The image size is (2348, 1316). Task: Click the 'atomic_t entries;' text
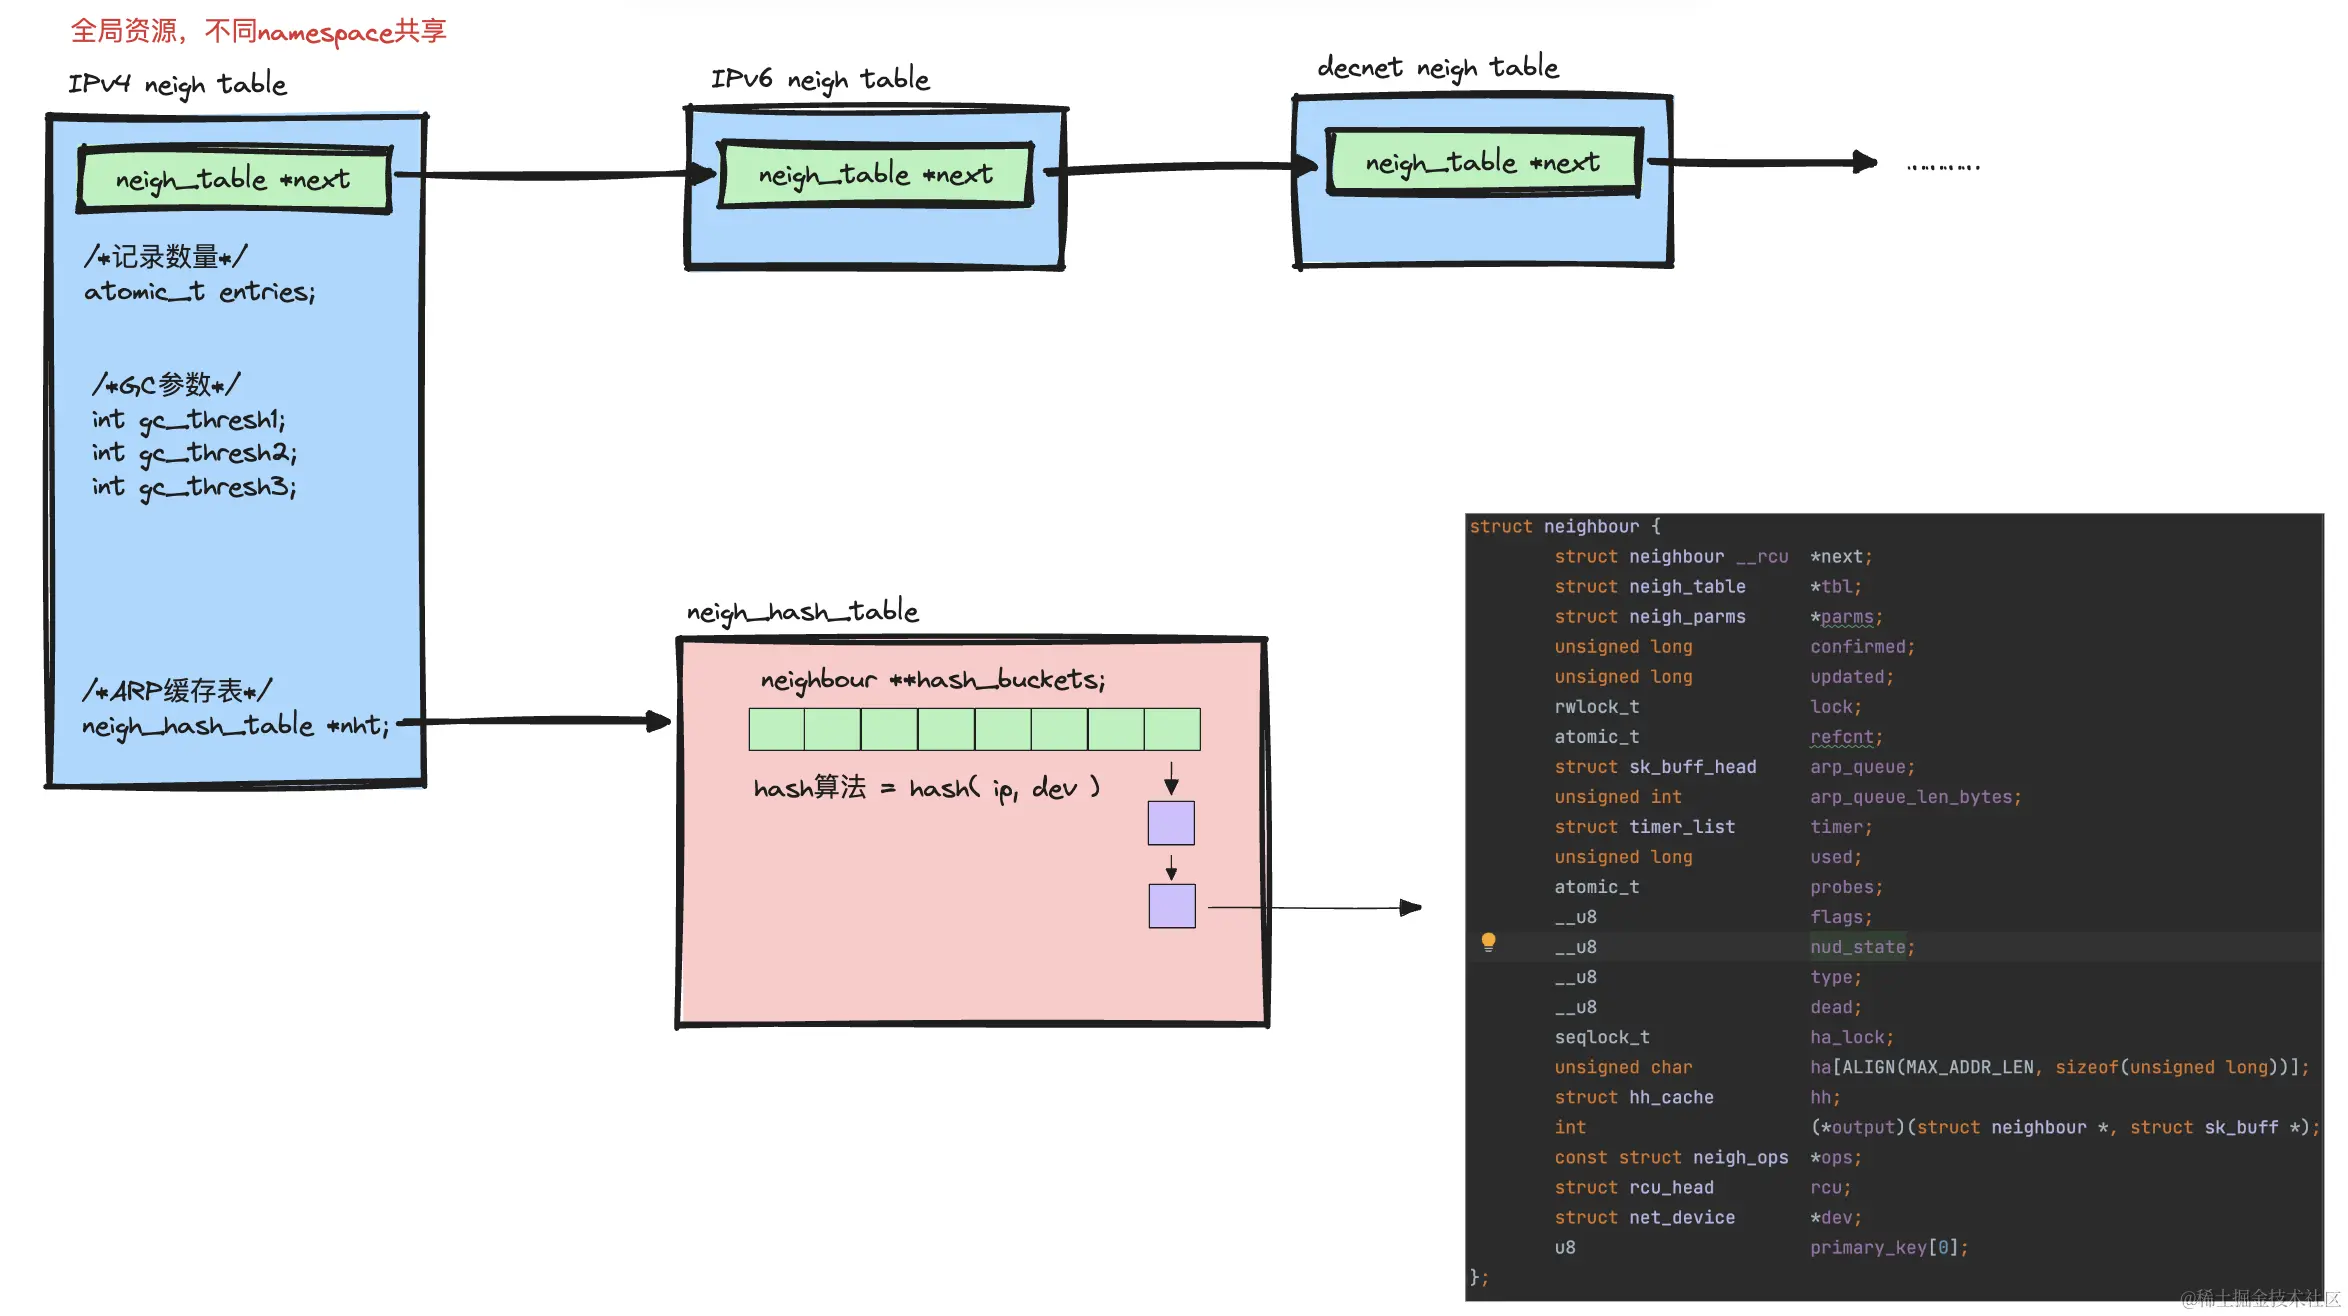(x=200, y=292)
